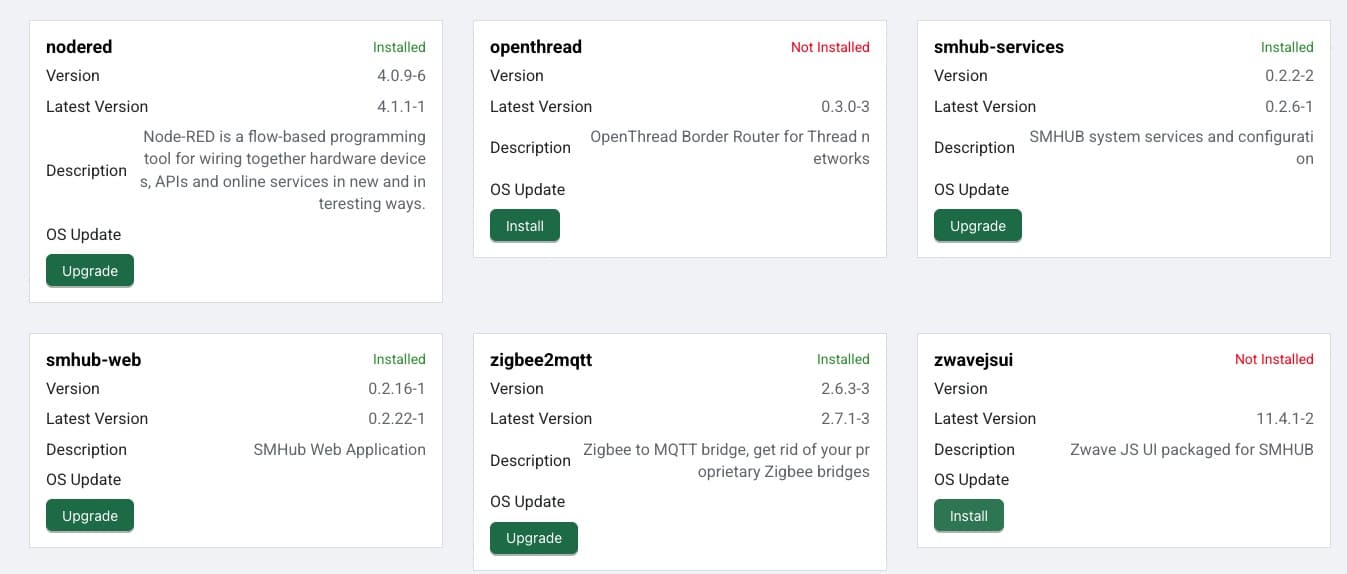The width and height of the screenshot is (1347, 574).
Task: Install the openthread package
Action: 524,226
